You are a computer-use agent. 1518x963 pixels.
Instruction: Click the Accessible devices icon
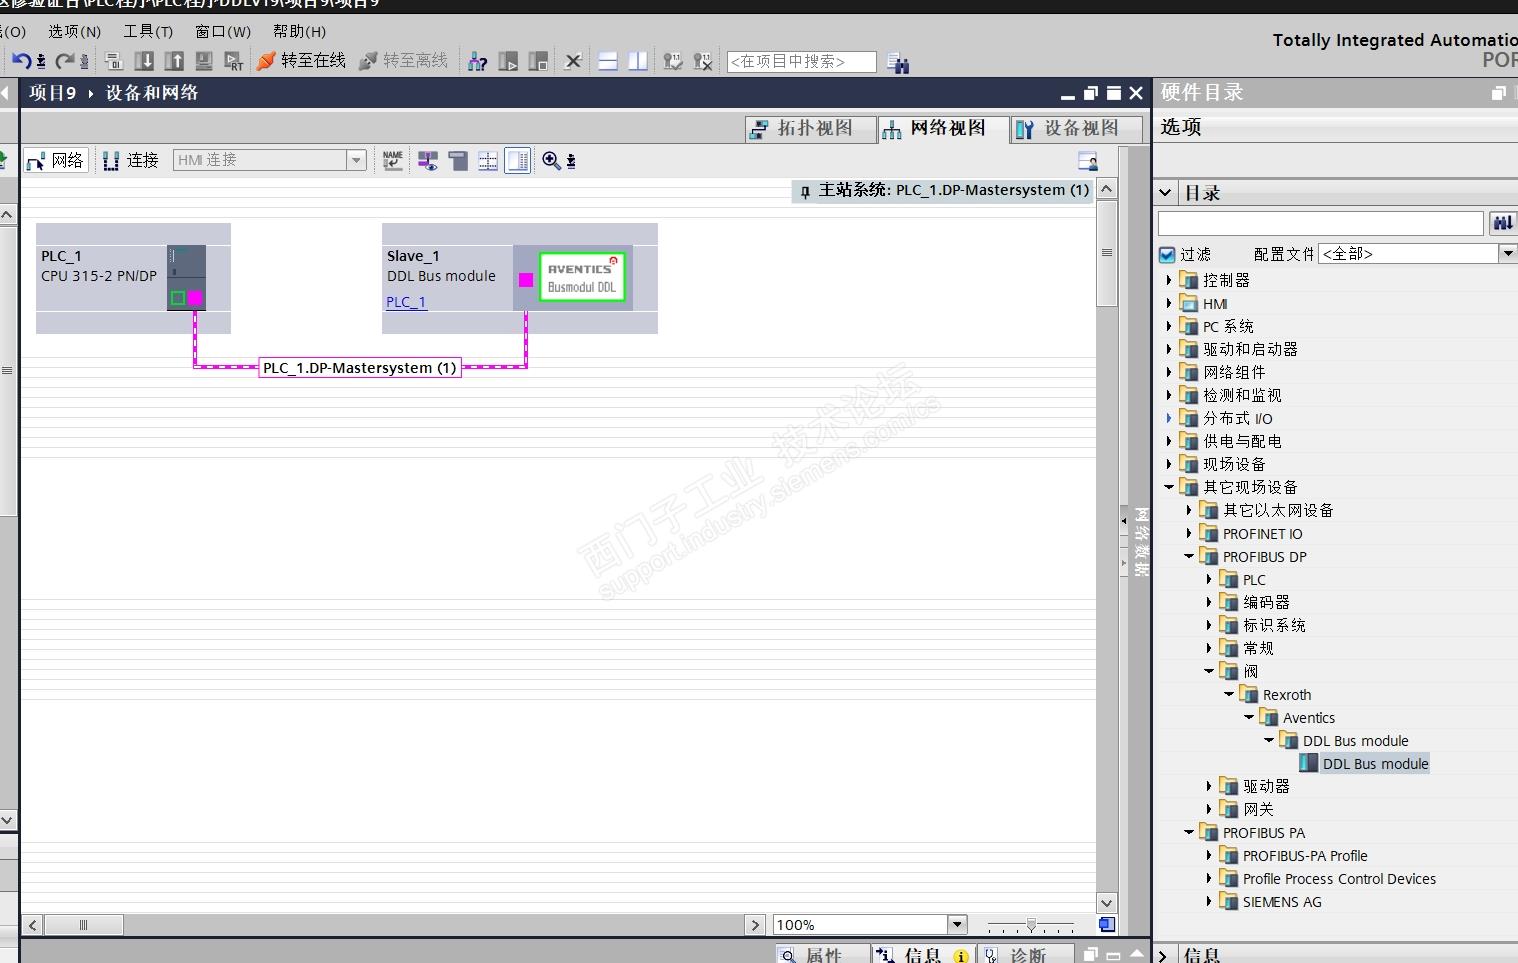[x=478, y=61]
